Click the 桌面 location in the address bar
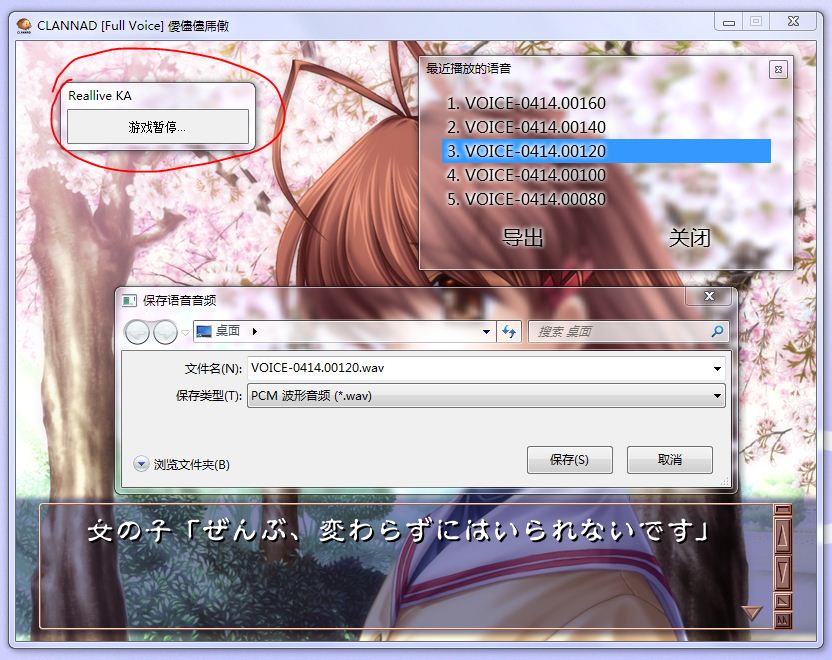 pyautogui.click(x=228, y=331)
